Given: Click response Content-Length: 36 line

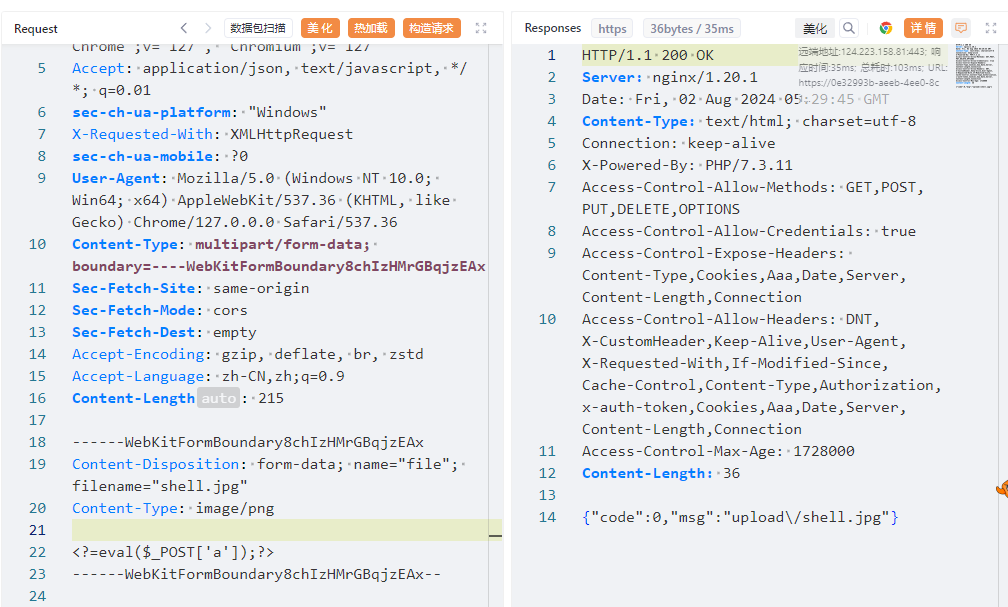Looking at the screenshot, I should [x=661, y=473].
